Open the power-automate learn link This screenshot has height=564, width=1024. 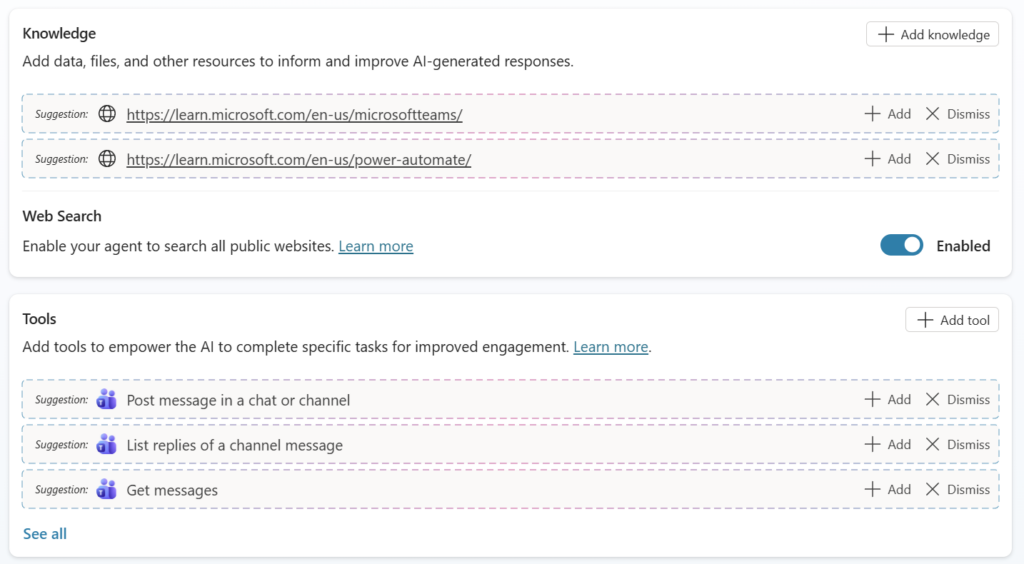(298, 159)
